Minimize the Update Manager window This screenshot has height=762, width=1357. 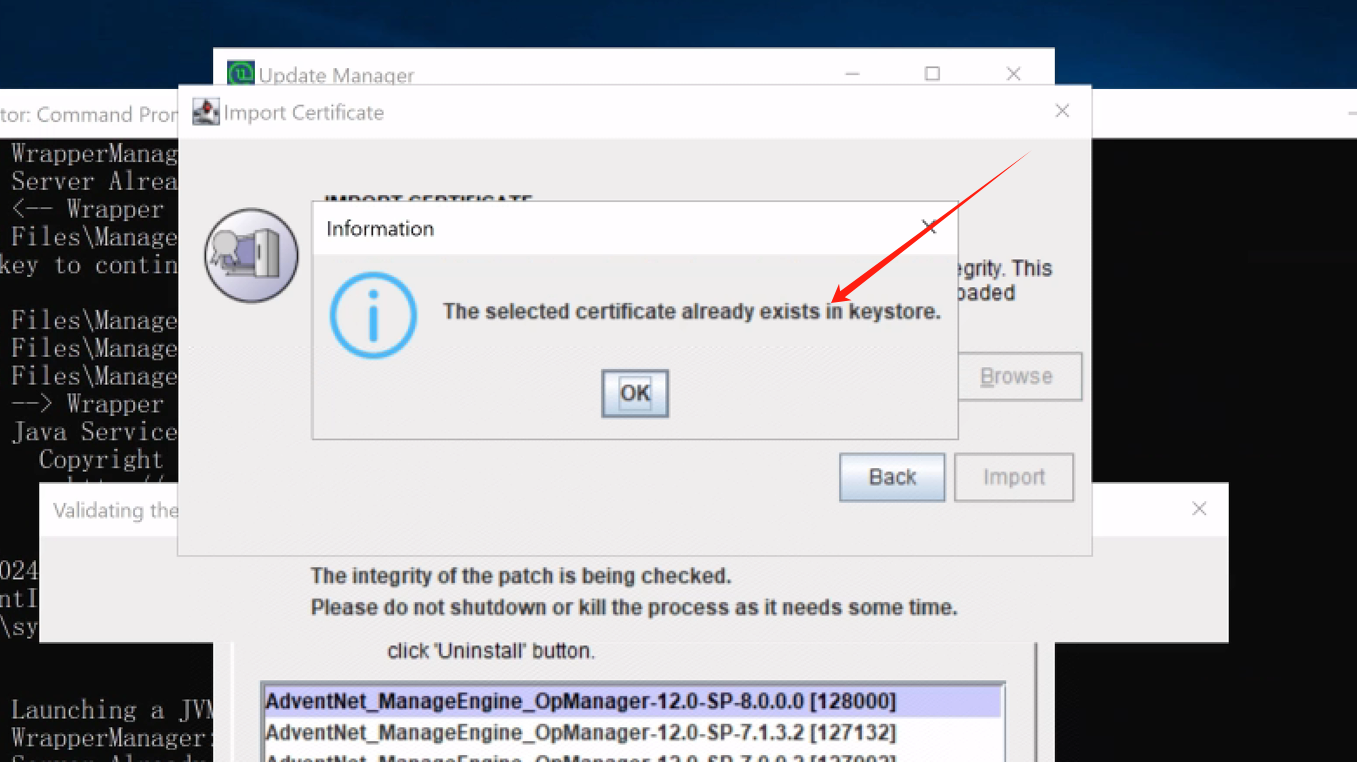[852, 74]
